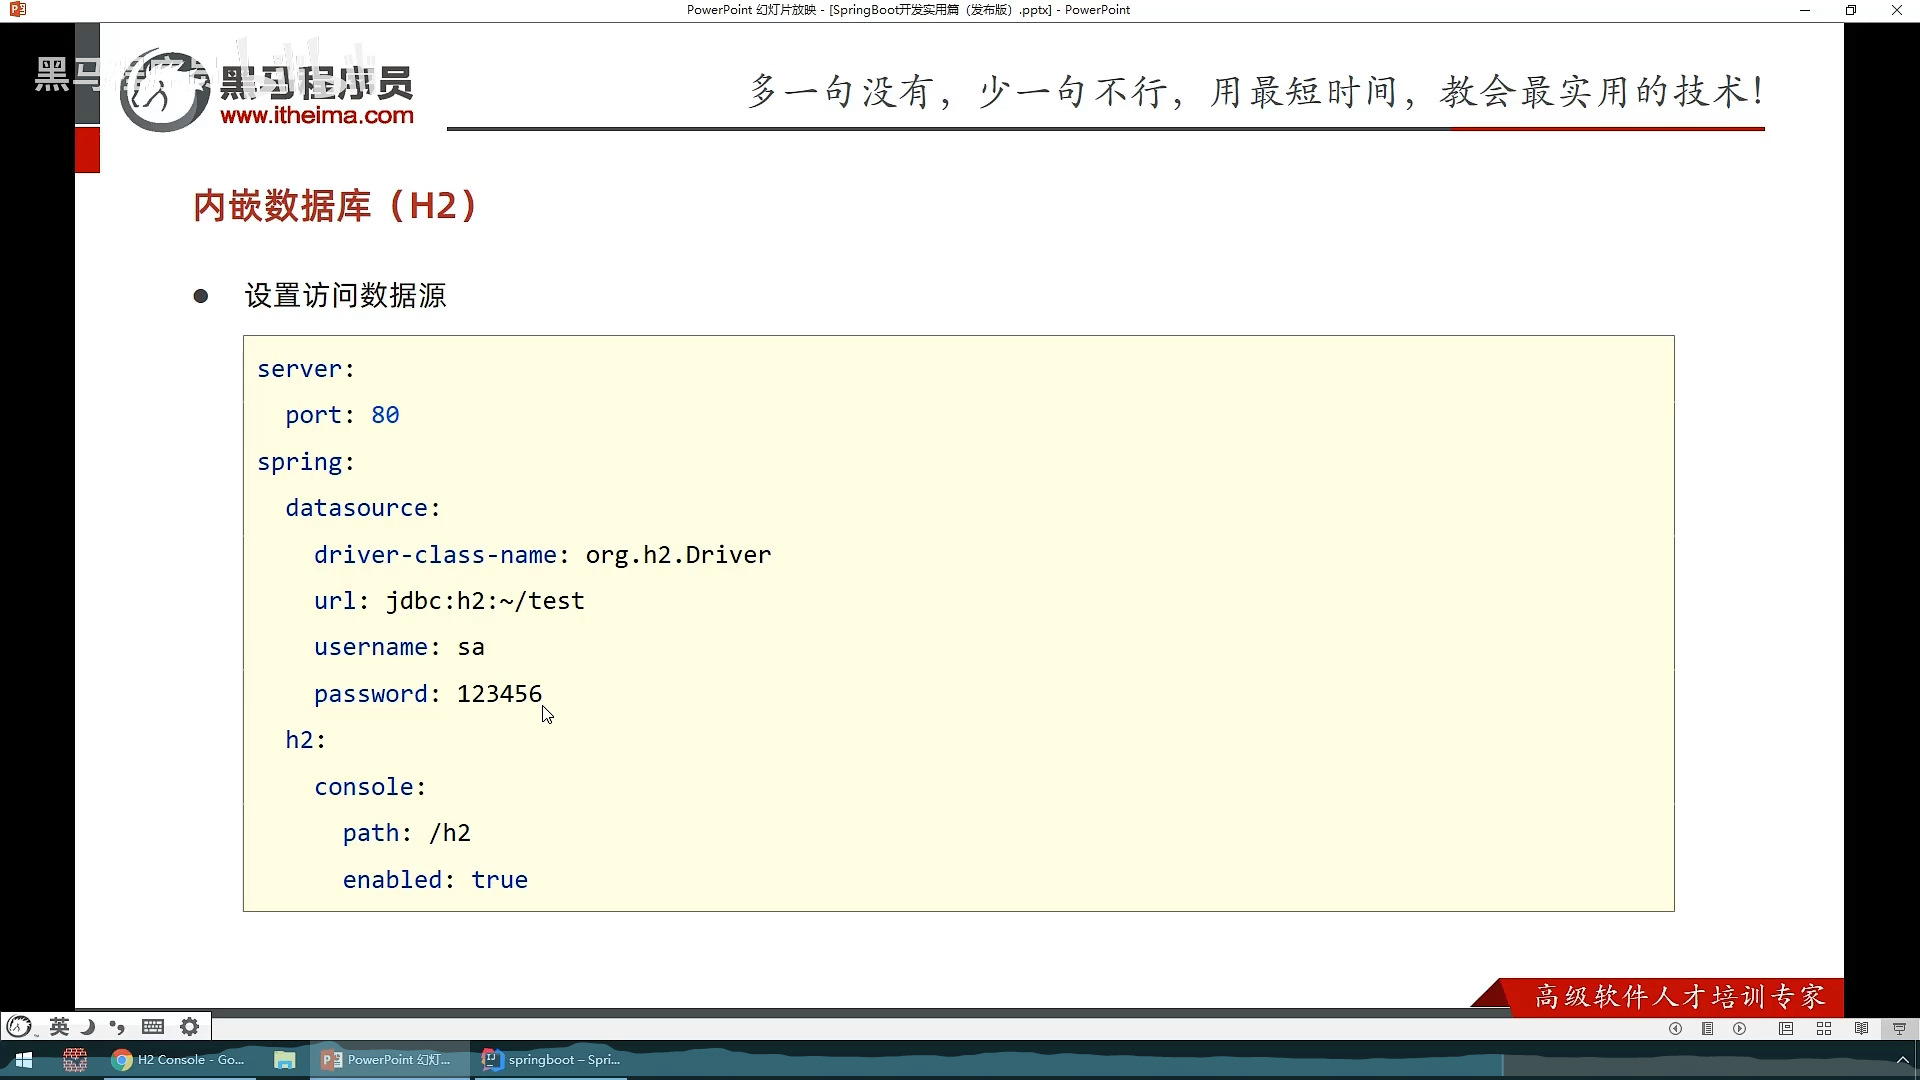
Task: Open File Explorer from taskbar
Action: [285, 1060]
